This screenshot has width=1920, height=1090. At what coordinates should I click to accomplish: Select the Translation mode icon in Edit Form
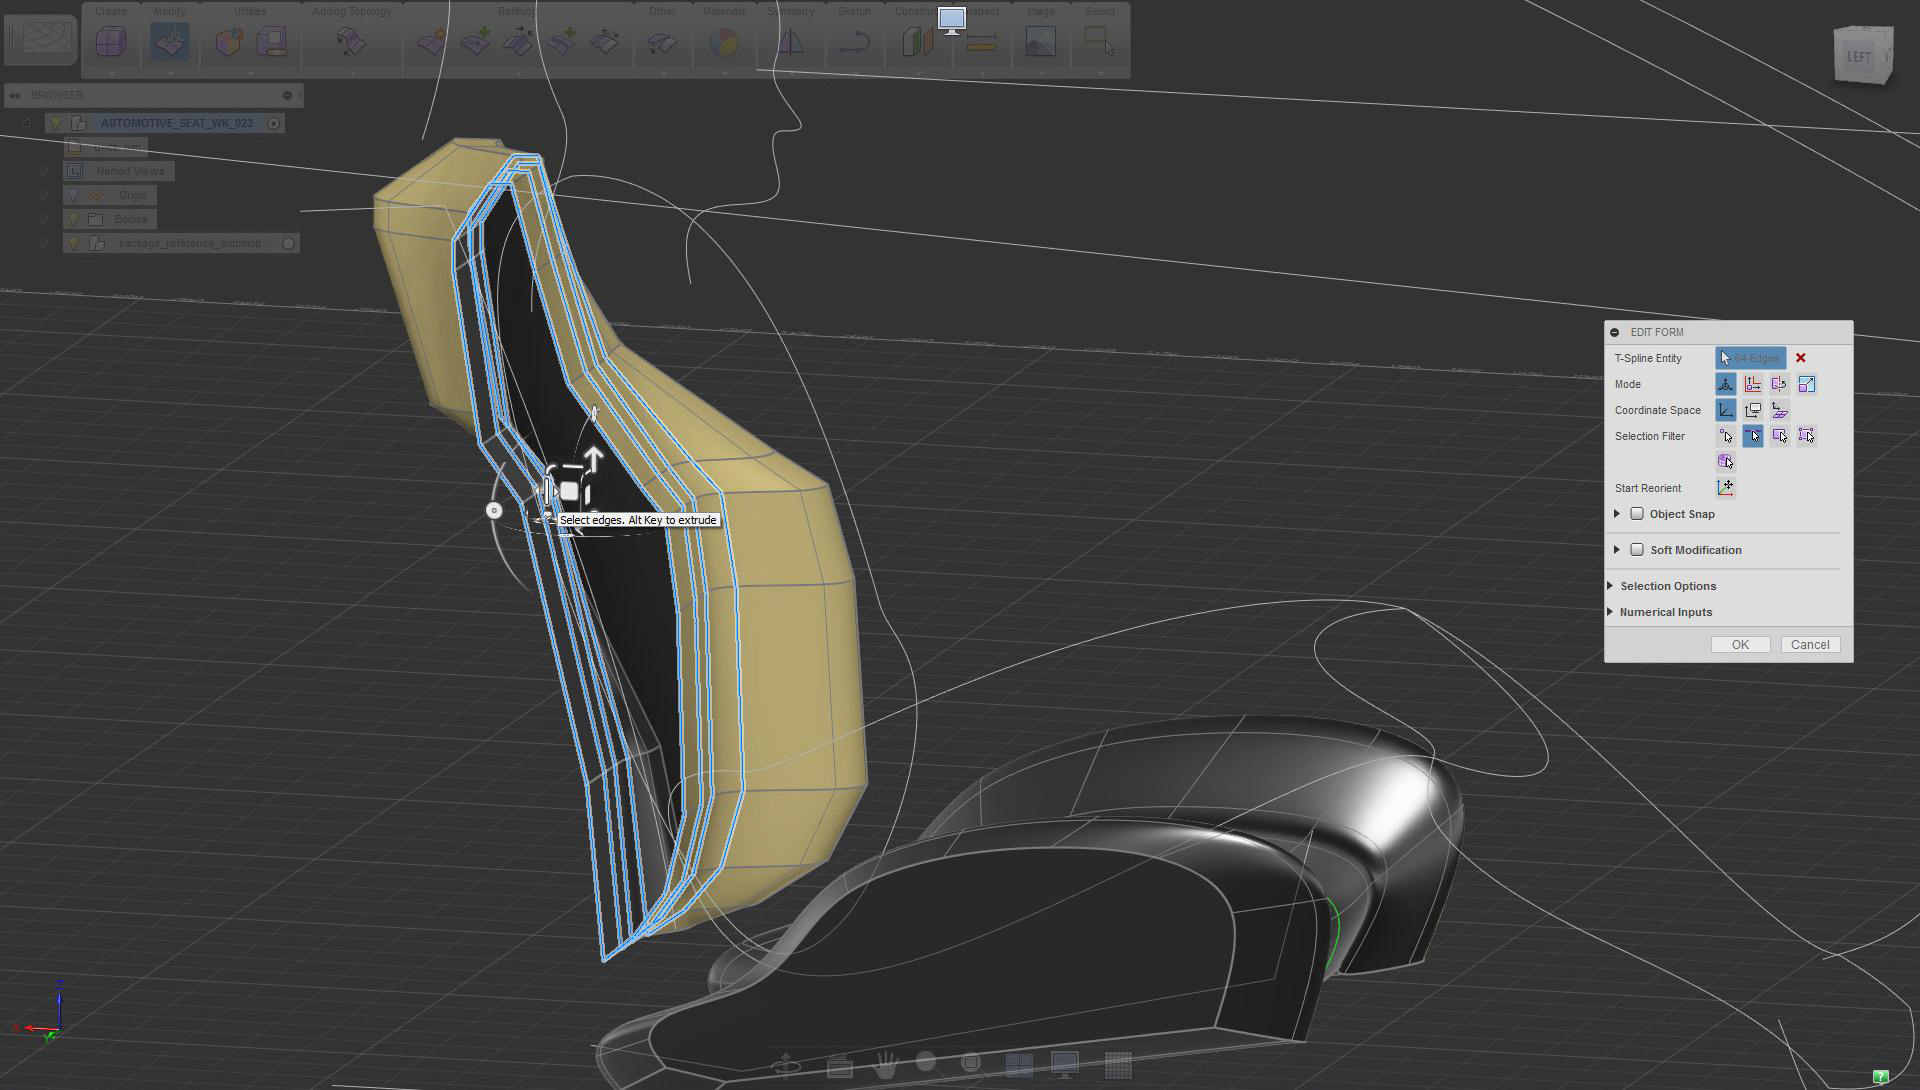click(x=1752, y=384)
